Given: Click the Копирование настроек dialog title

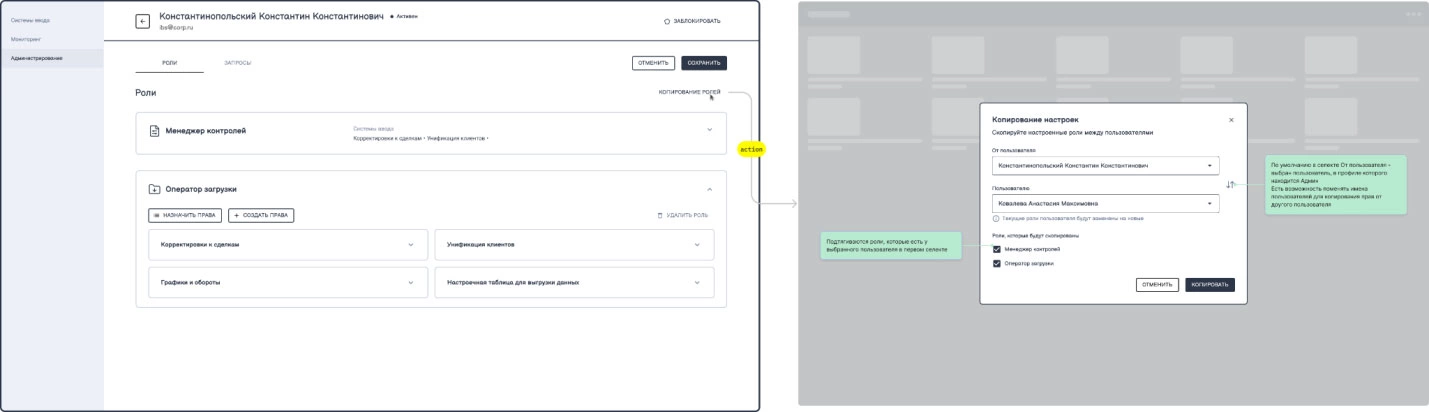Looking at the screenshot, I should point(1035,120).
